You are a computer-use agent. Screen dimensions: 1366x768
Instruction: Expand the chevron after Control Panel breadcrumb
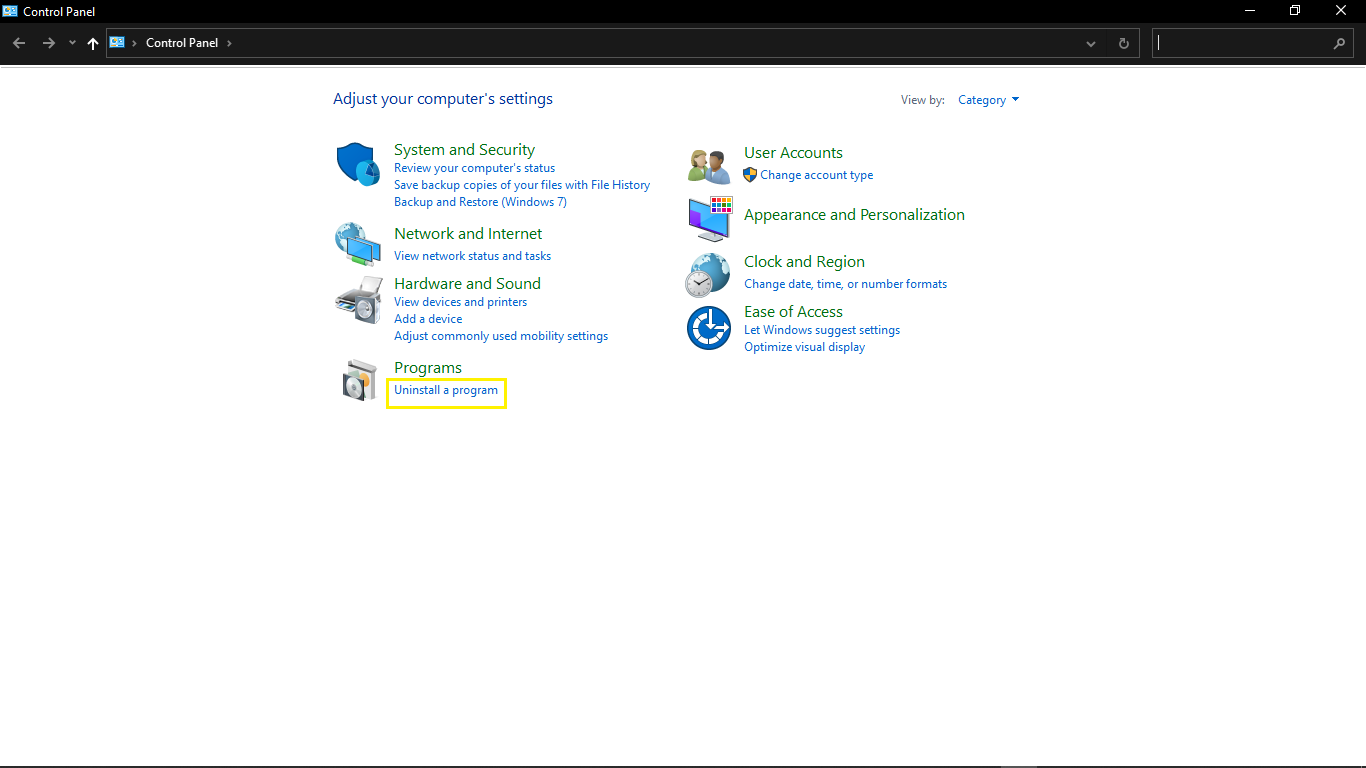click(229, 43)
